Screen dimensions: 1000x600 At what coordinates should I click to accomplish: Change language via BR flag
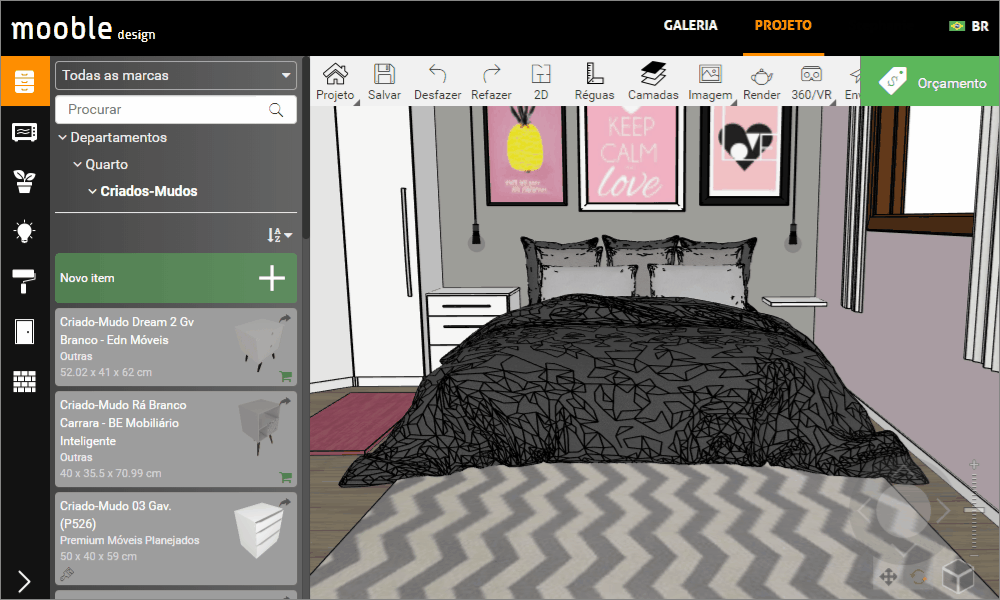pos(969,26)
